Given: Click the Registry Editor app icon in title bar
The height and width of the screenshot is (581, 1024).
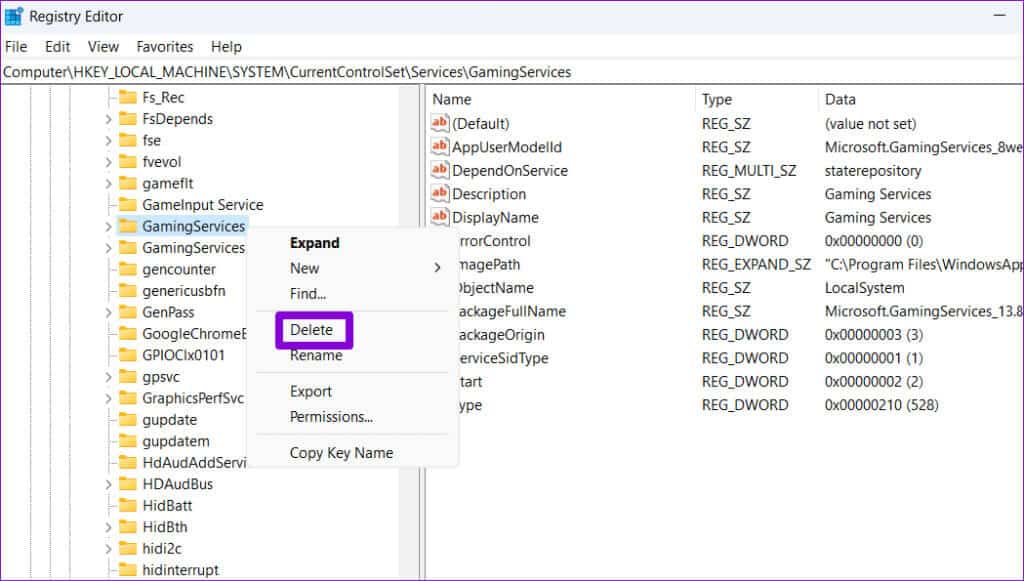Looking at the screenshot, I should coord(15,16).
